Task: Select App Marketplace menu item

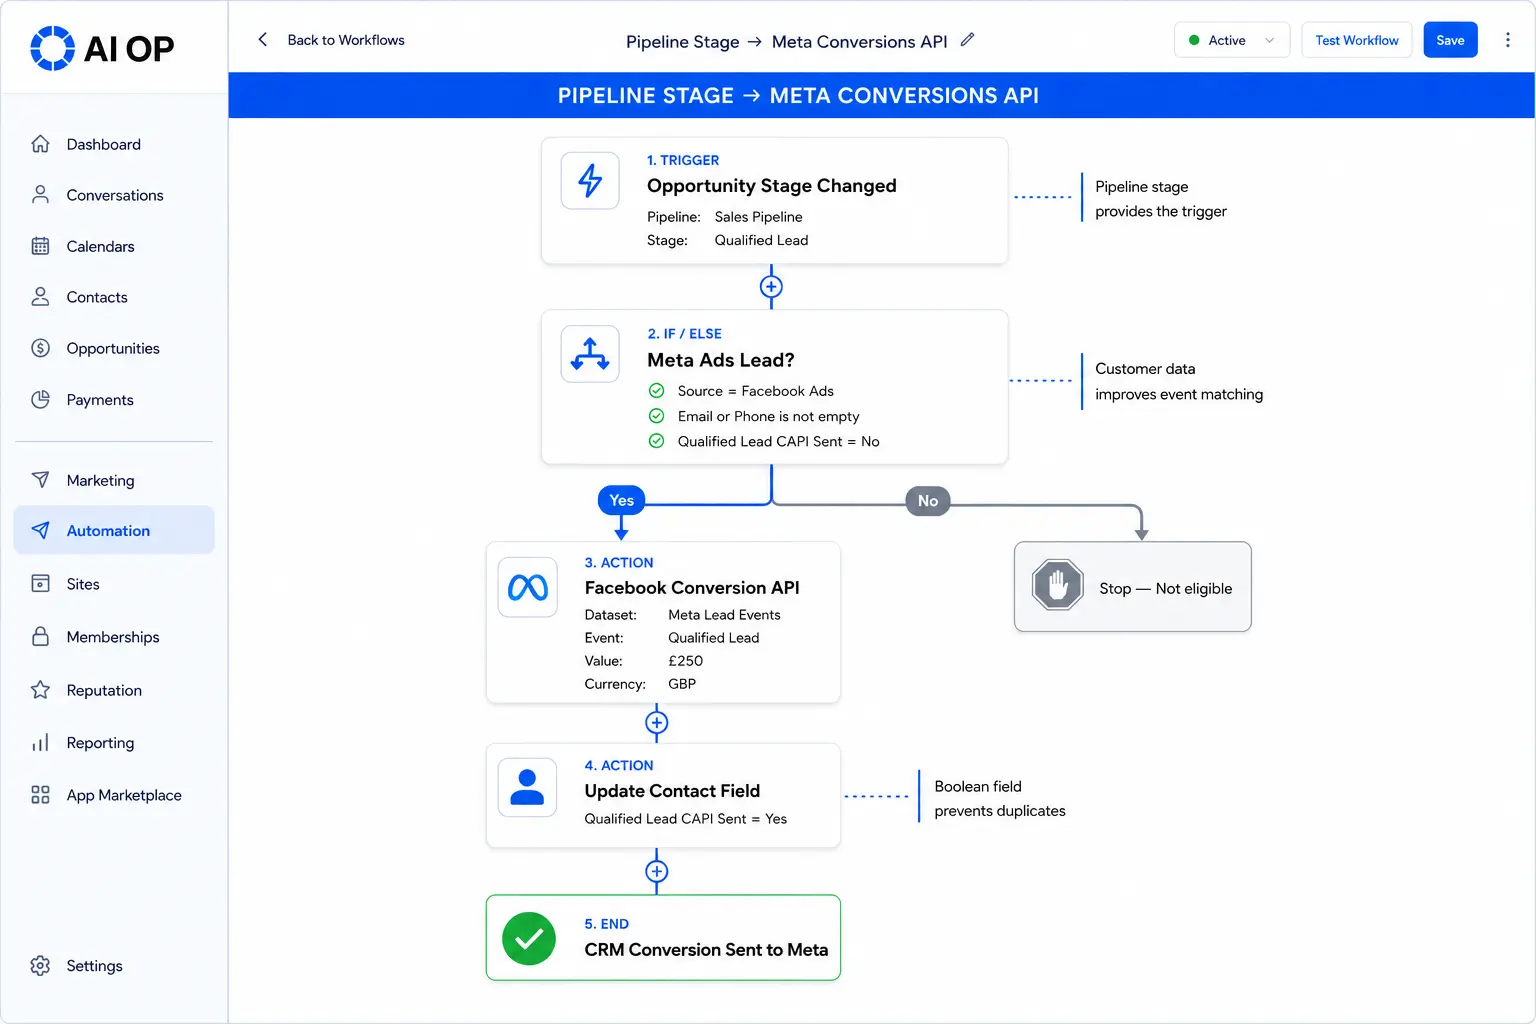Action: [114, 795]
